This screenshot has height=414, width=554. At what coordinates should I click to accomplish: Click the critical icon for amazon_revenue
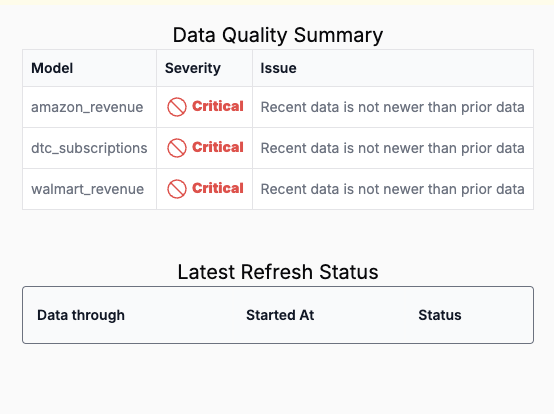[x=177, y=107]
